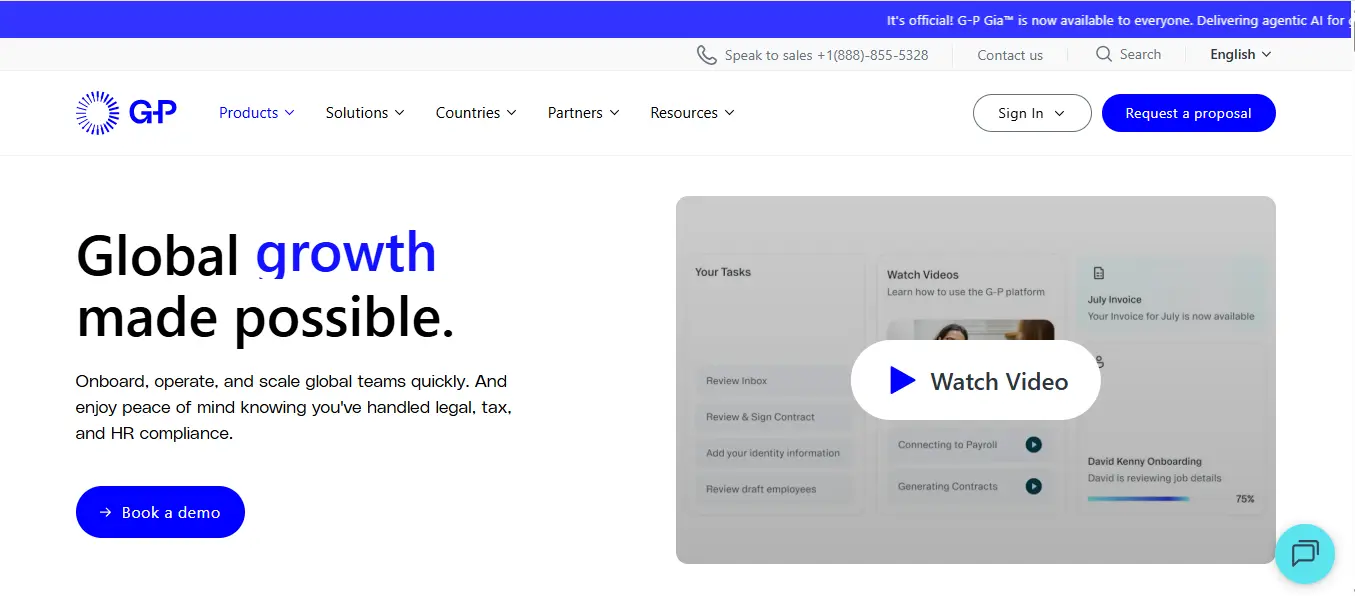Open the Countries menu

tap(476, 113)
